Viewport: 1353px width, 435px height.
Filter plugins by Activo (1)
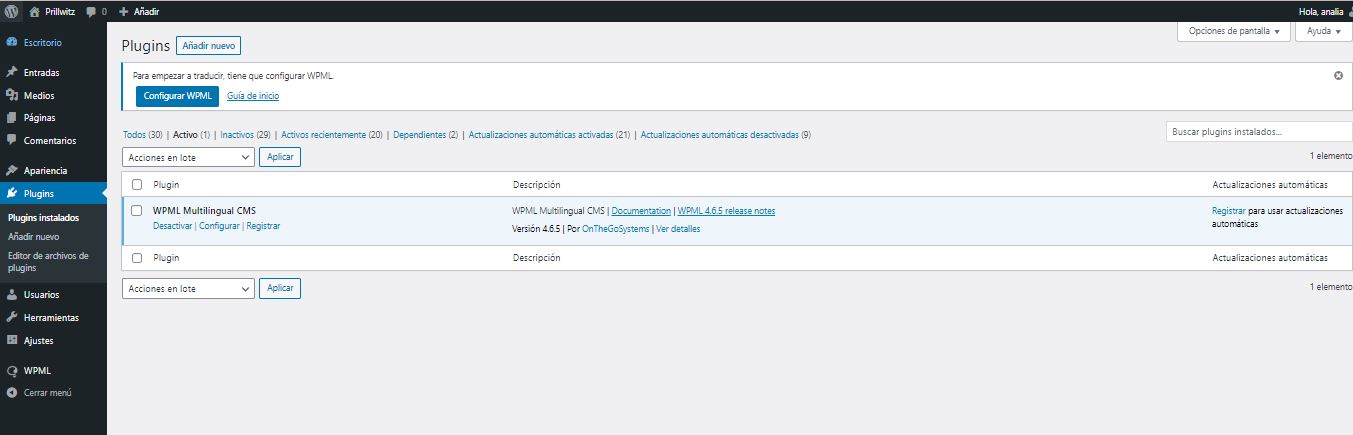192,134
